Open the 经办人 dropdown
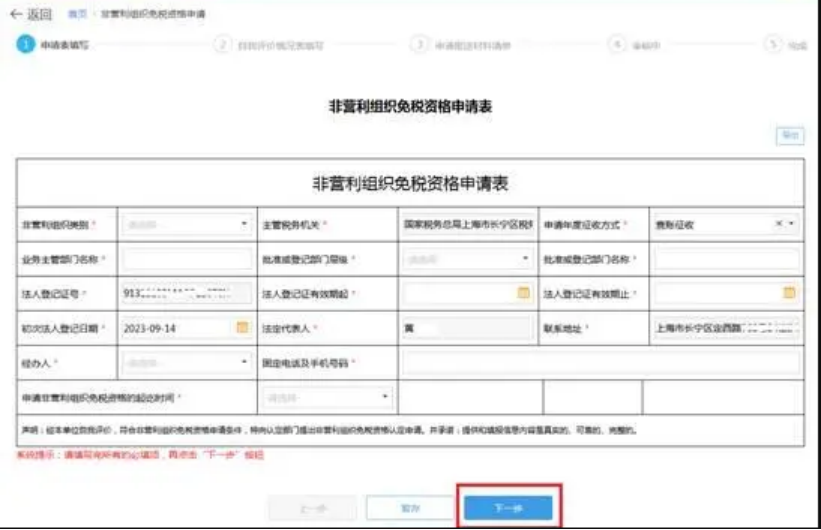Image resolution: width=821 pixels, height=530 pixels. [187, 363]
